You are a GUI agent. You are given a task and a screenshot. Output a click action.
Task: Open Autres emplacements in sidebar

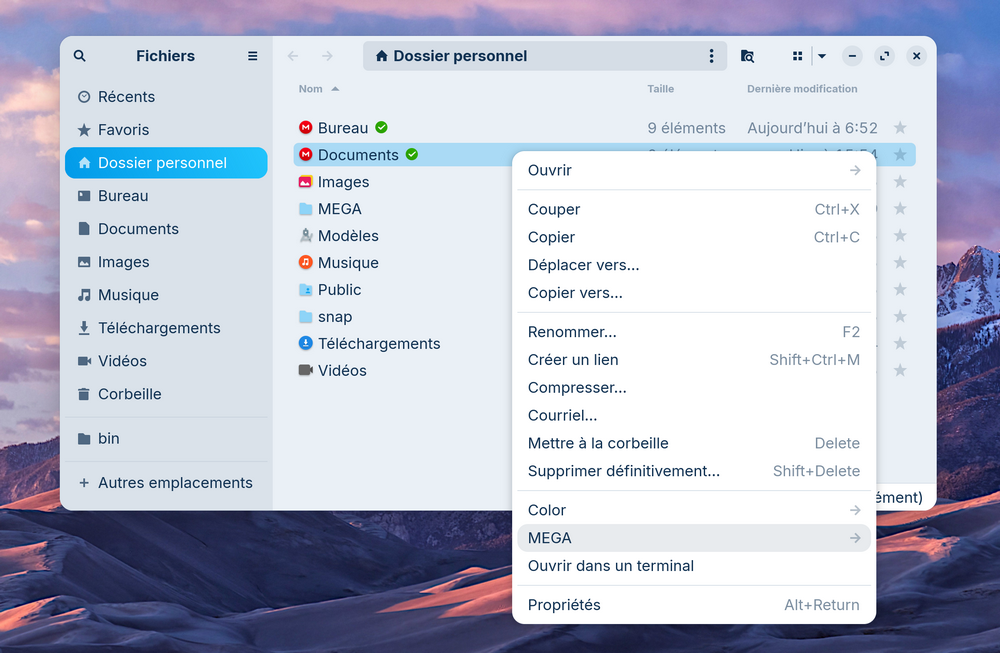tap(175, 483)
